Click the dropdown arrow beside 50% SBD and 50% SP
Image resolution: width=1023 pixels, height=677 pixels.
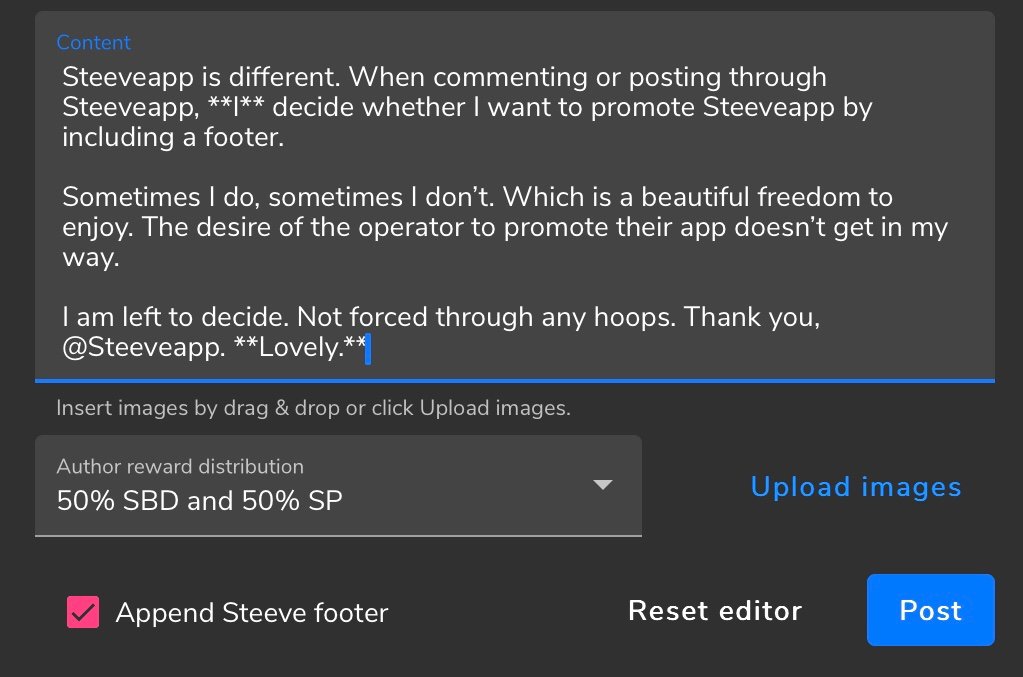[x=602, y=485]
